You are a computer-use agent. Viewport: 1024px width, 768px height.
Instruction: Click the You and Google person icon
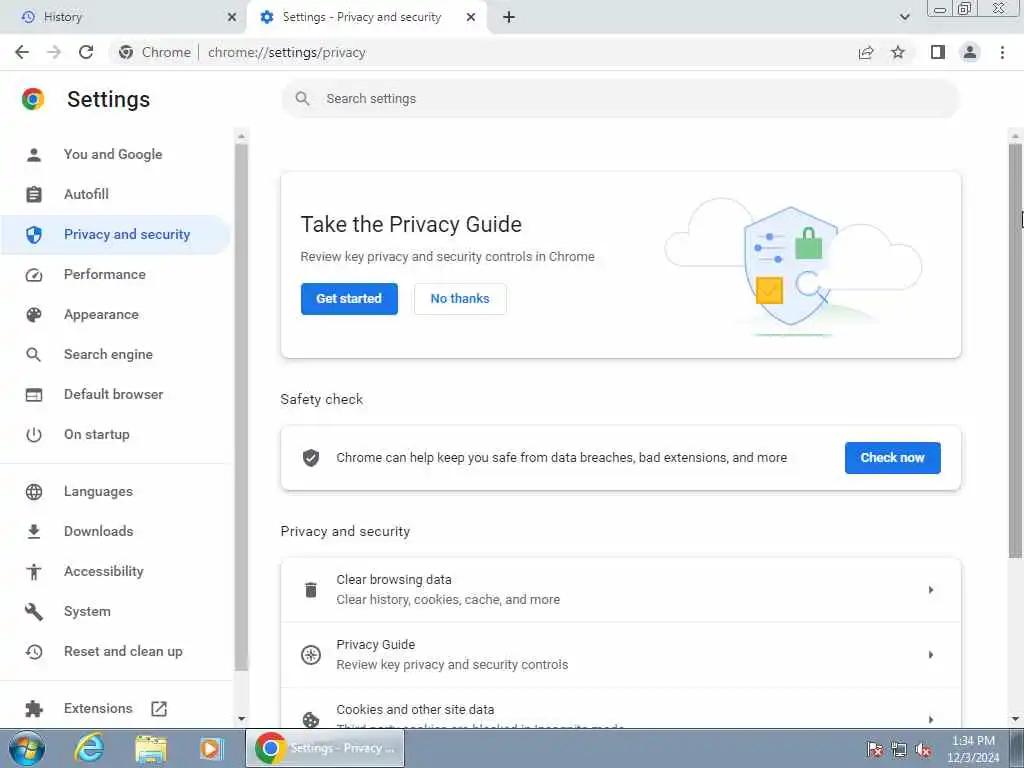click(34, 155)
